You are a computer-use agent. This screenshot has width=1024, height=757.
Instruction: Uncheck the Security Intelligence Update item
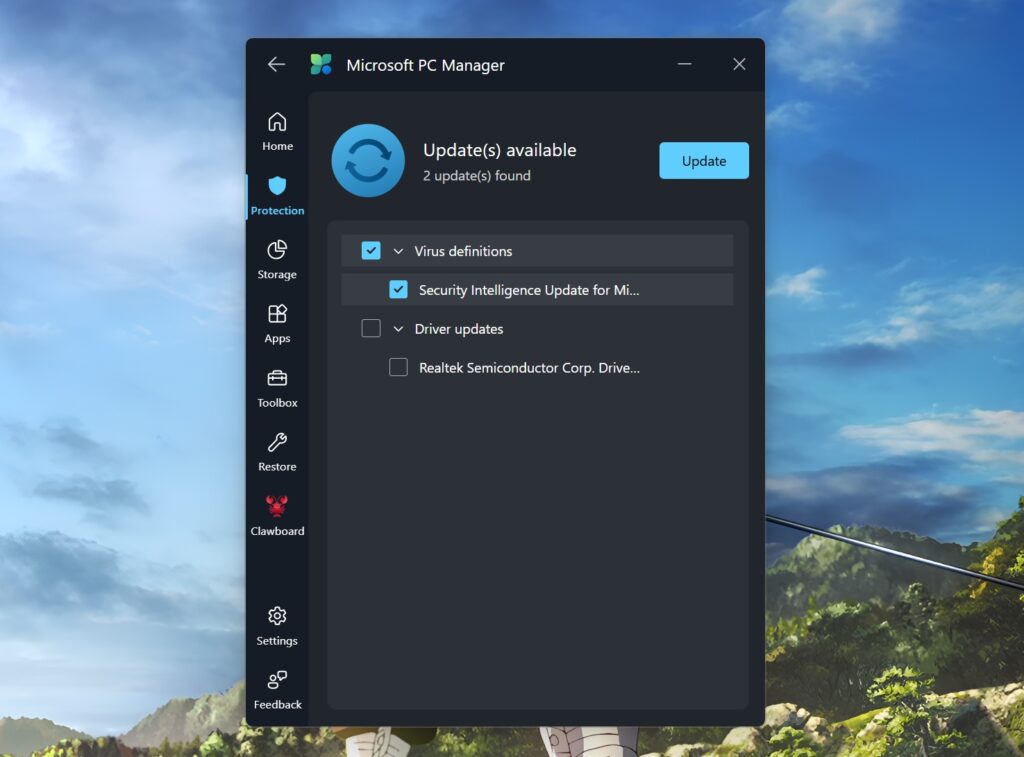tap(398, 289)
